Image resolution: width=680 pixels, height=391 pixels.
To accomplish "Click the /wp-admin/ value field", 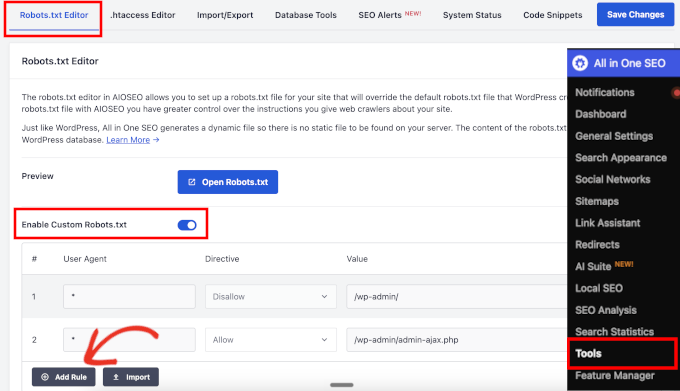I will 456,297.
